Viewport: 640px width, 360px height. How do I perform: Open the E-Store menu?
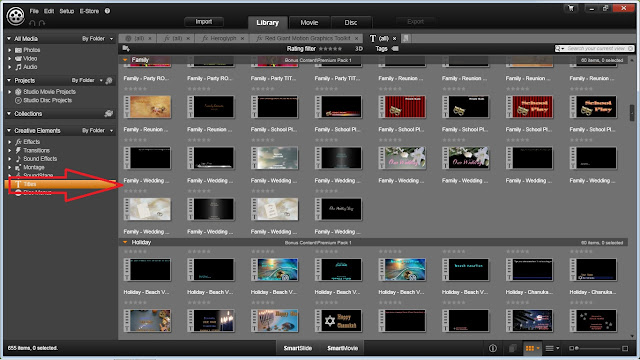pos(89,11)
